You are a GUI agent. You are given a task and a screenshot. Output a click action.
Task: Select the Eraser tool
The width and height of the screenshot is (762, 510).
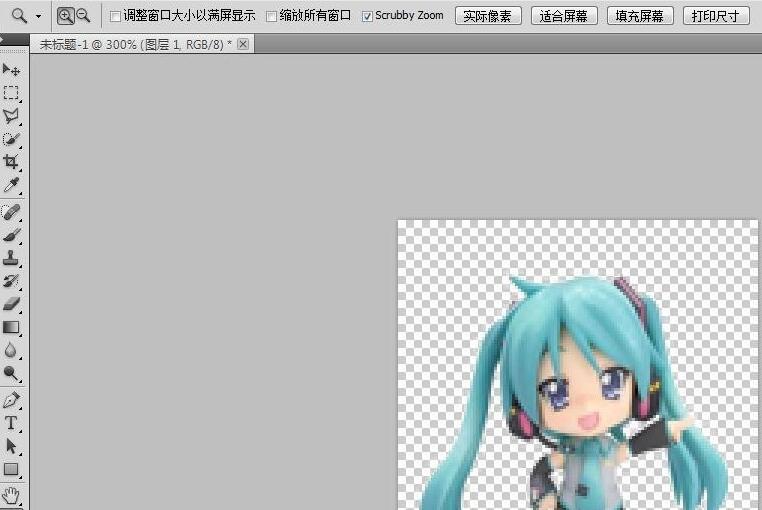click(x=11, y=304)
